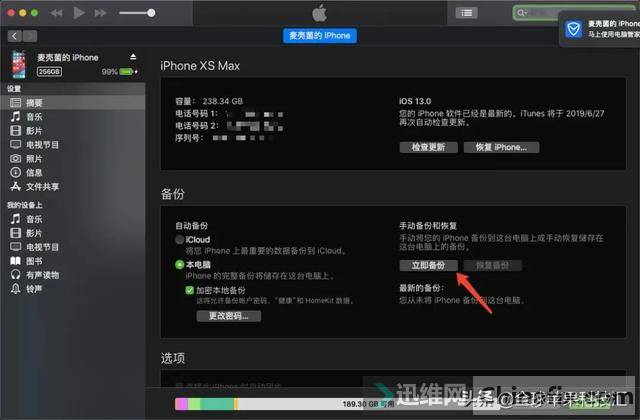Click the 更改密码... button
This screenshot has width=640, height=420.
(x=229, y=316)
